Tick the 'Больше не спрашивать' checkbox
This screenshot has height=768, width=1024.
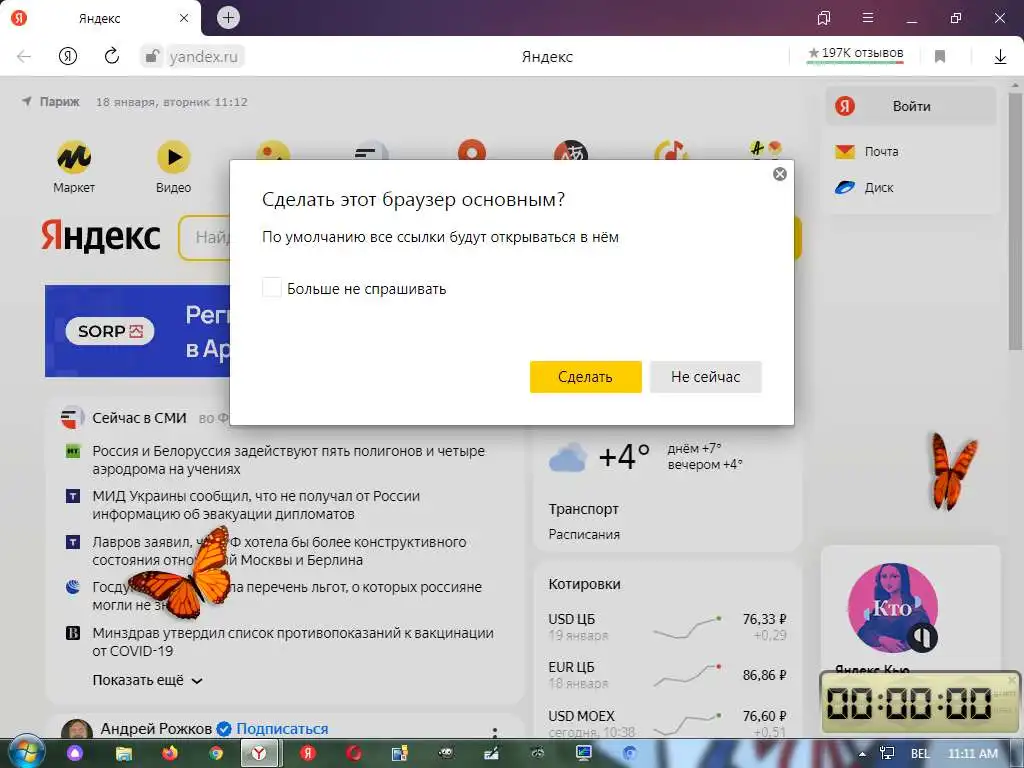[272, 287]
